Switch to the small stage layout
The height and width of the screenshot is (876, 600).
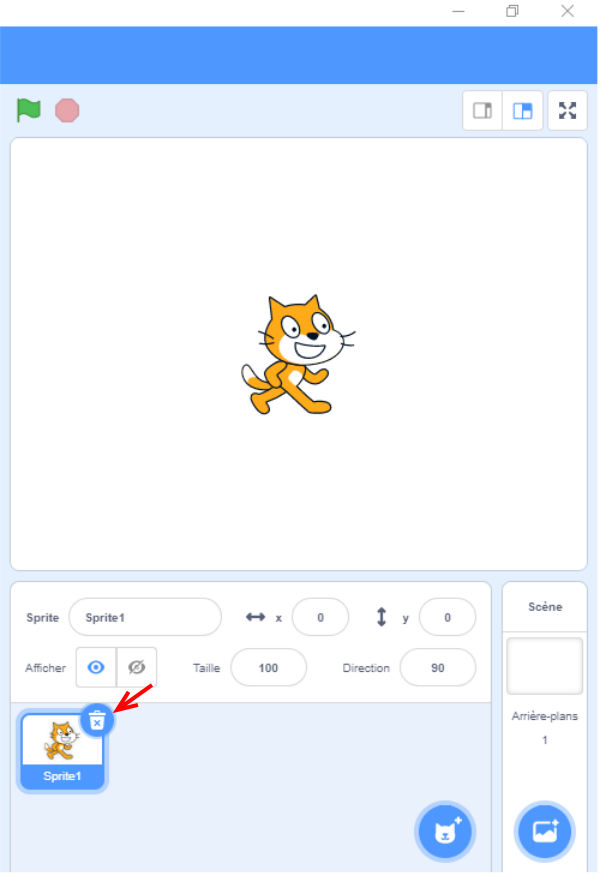coord(483,111)
